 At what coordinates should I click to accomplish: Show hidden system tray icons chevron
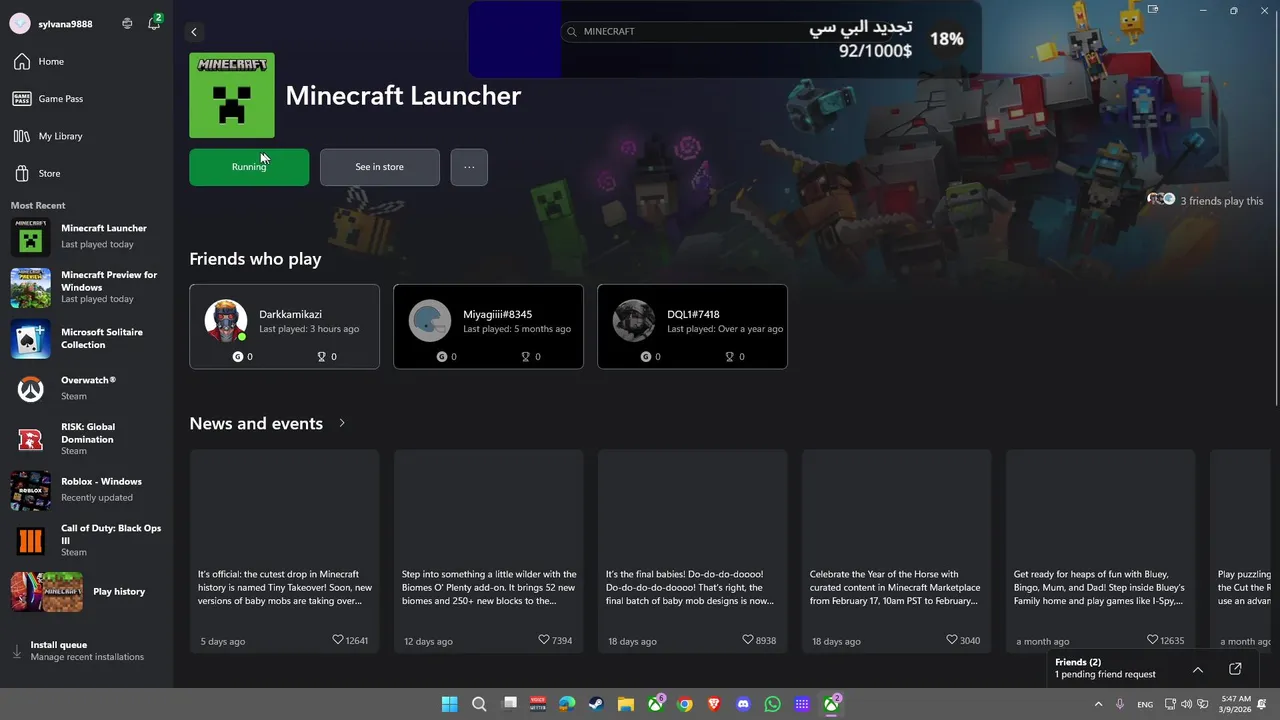click(x=1098, y=704)
